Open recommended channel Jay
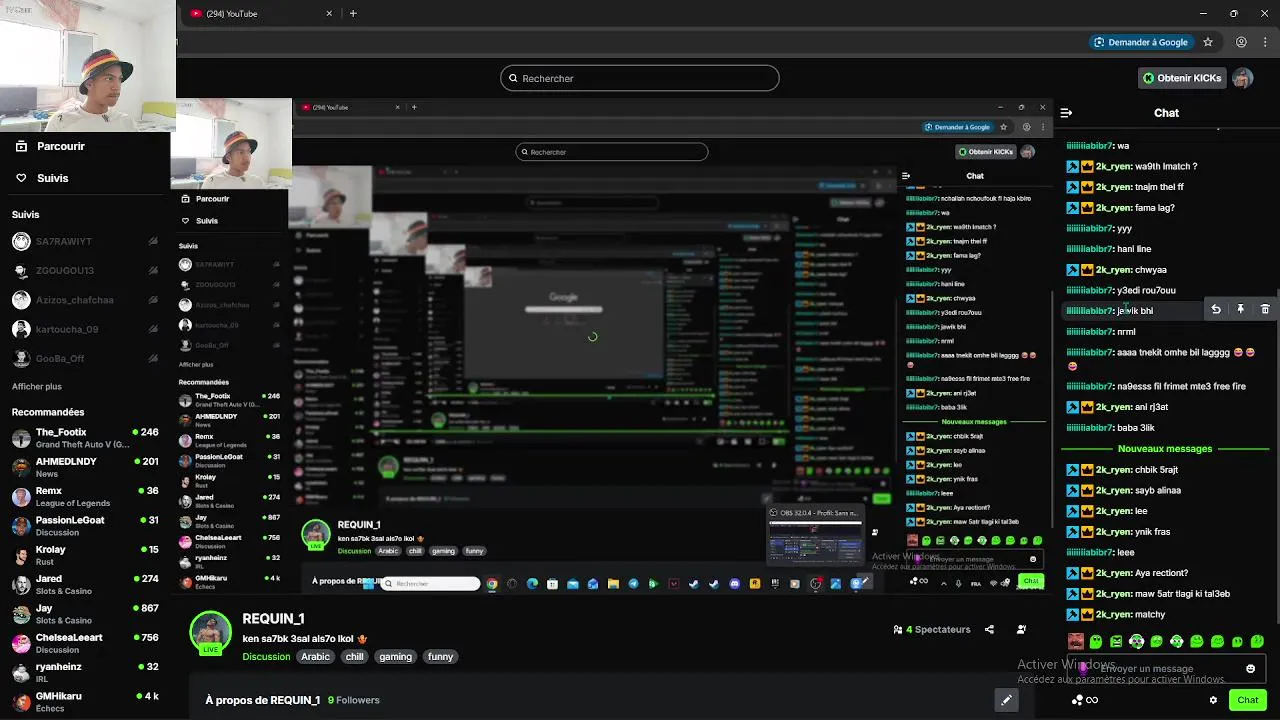1280x720 pixels. 85,614
